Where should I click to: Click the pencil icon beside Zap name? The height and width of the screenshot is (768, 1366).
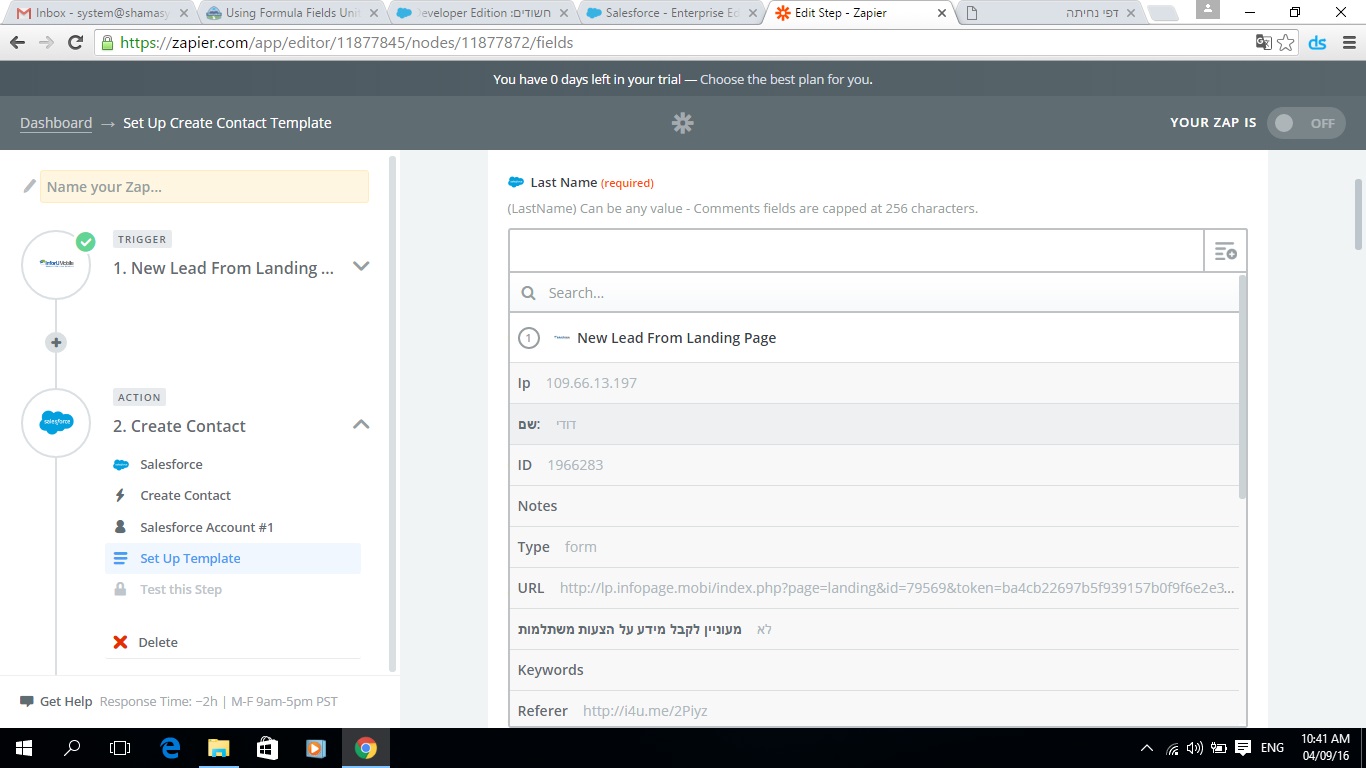(x=29, y=186)
